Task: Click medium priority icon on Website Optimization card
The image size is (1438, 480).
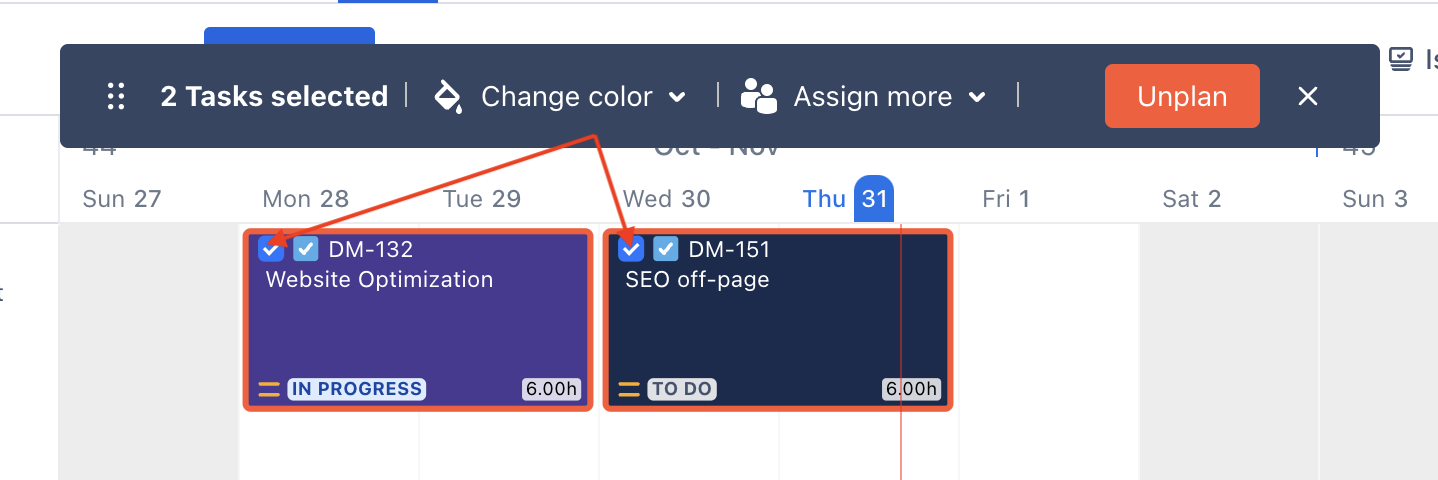Action: (x=269, y=389)
